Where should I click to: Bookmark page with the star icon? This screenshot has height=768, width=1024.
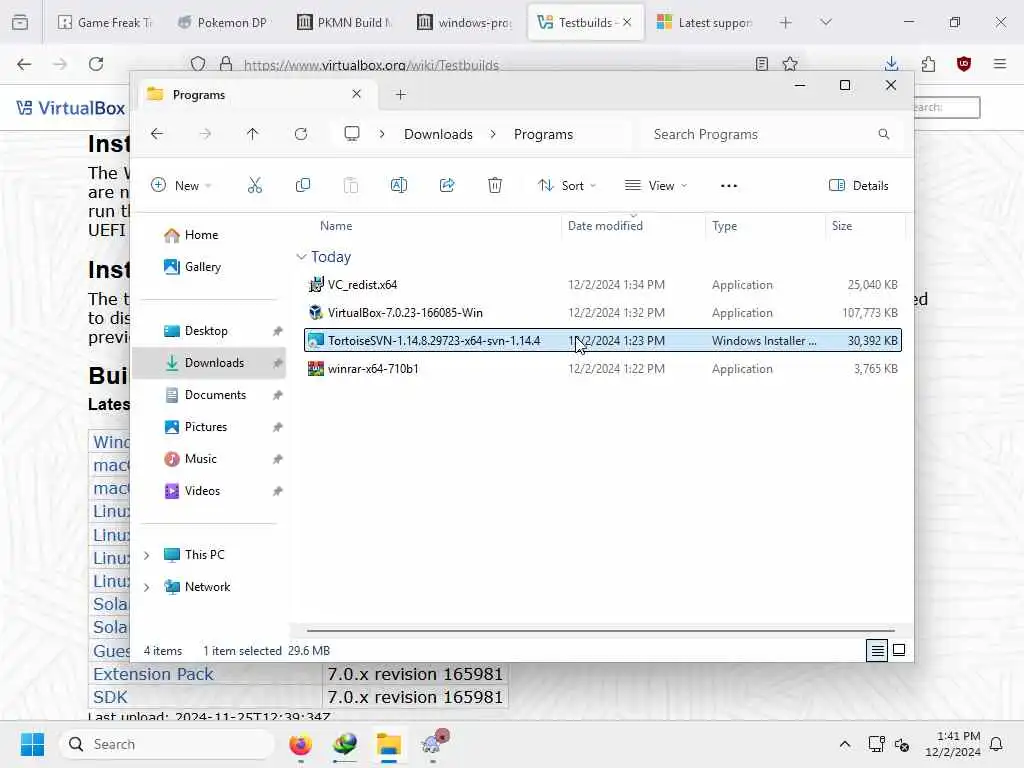(790, 63)
